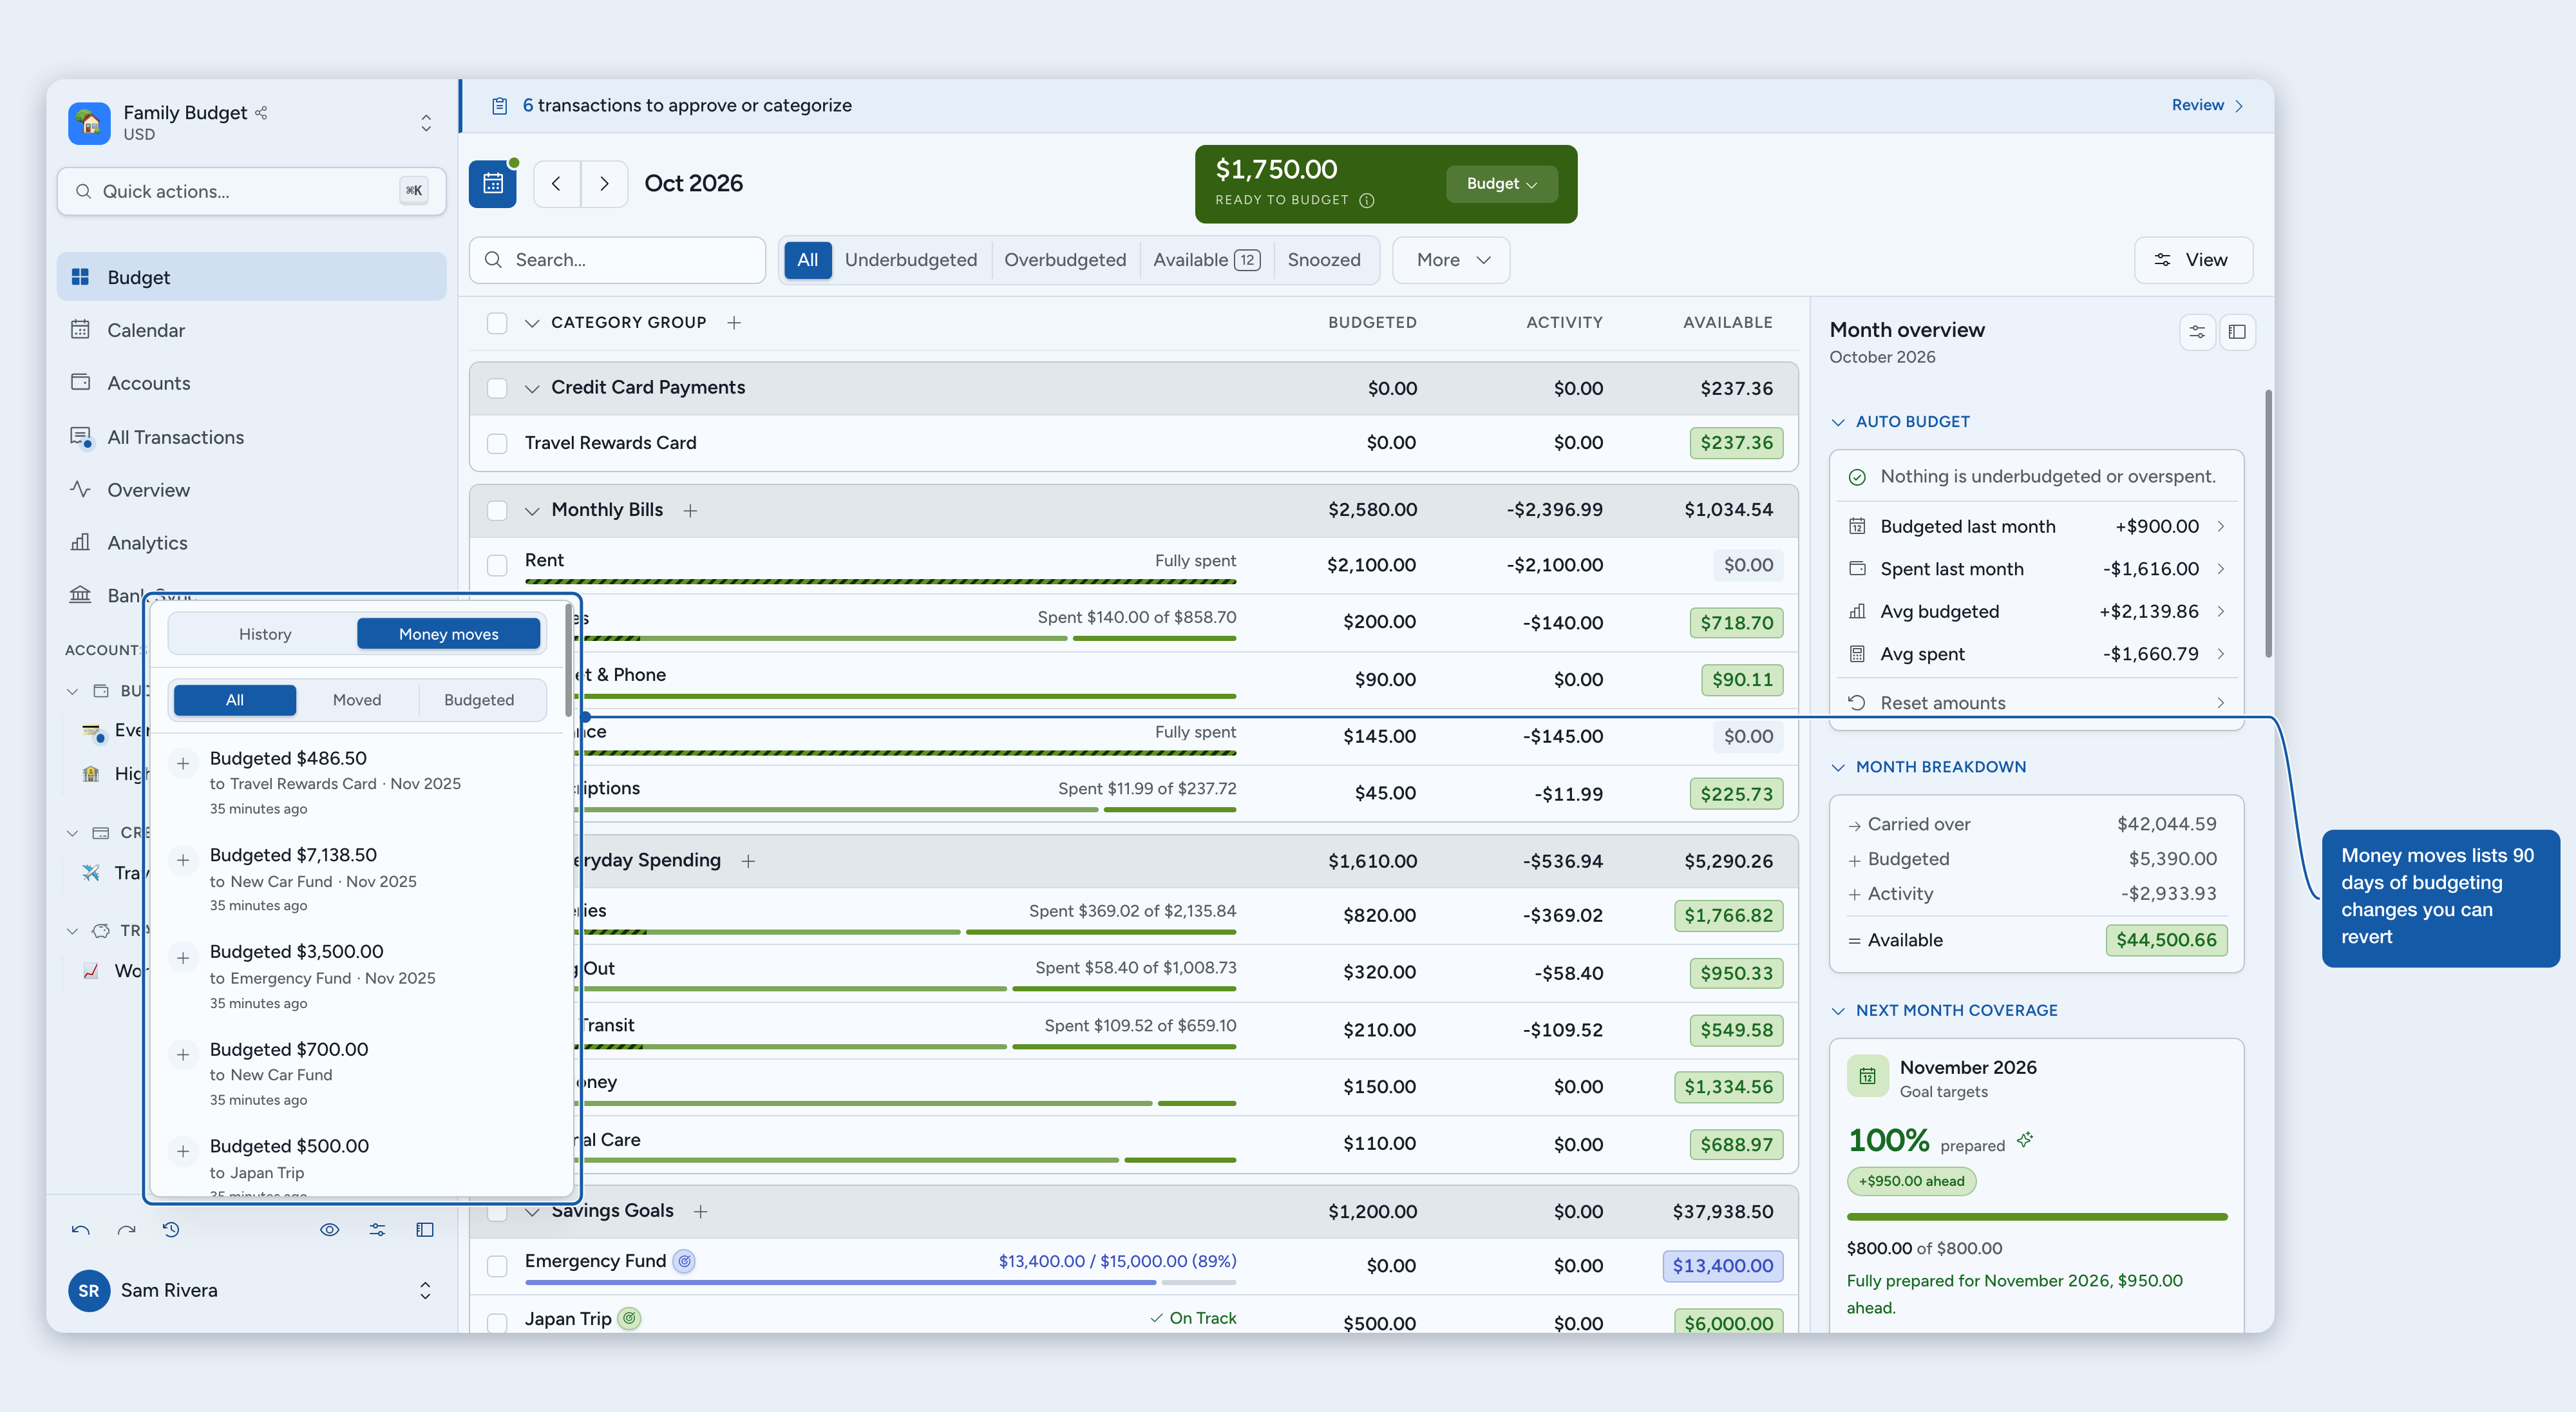The height and width of the screenshot is (1412, 2576).
Task: Click the Month overview panel scrollbar
Action: coord(2268,524)
